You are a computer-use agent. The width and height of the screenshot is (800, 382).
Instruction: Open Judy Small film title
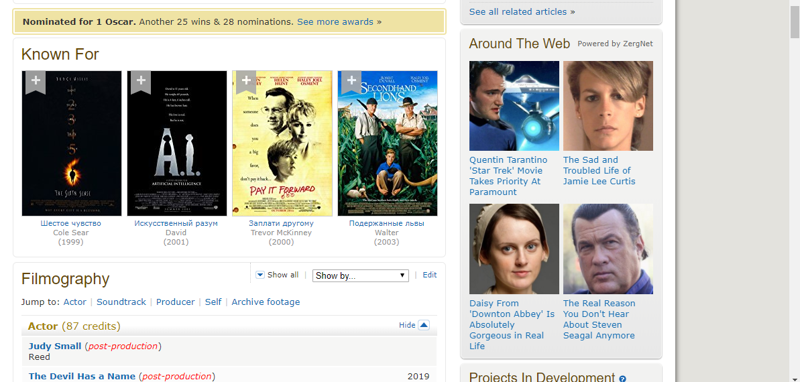[x=55, y=346]
